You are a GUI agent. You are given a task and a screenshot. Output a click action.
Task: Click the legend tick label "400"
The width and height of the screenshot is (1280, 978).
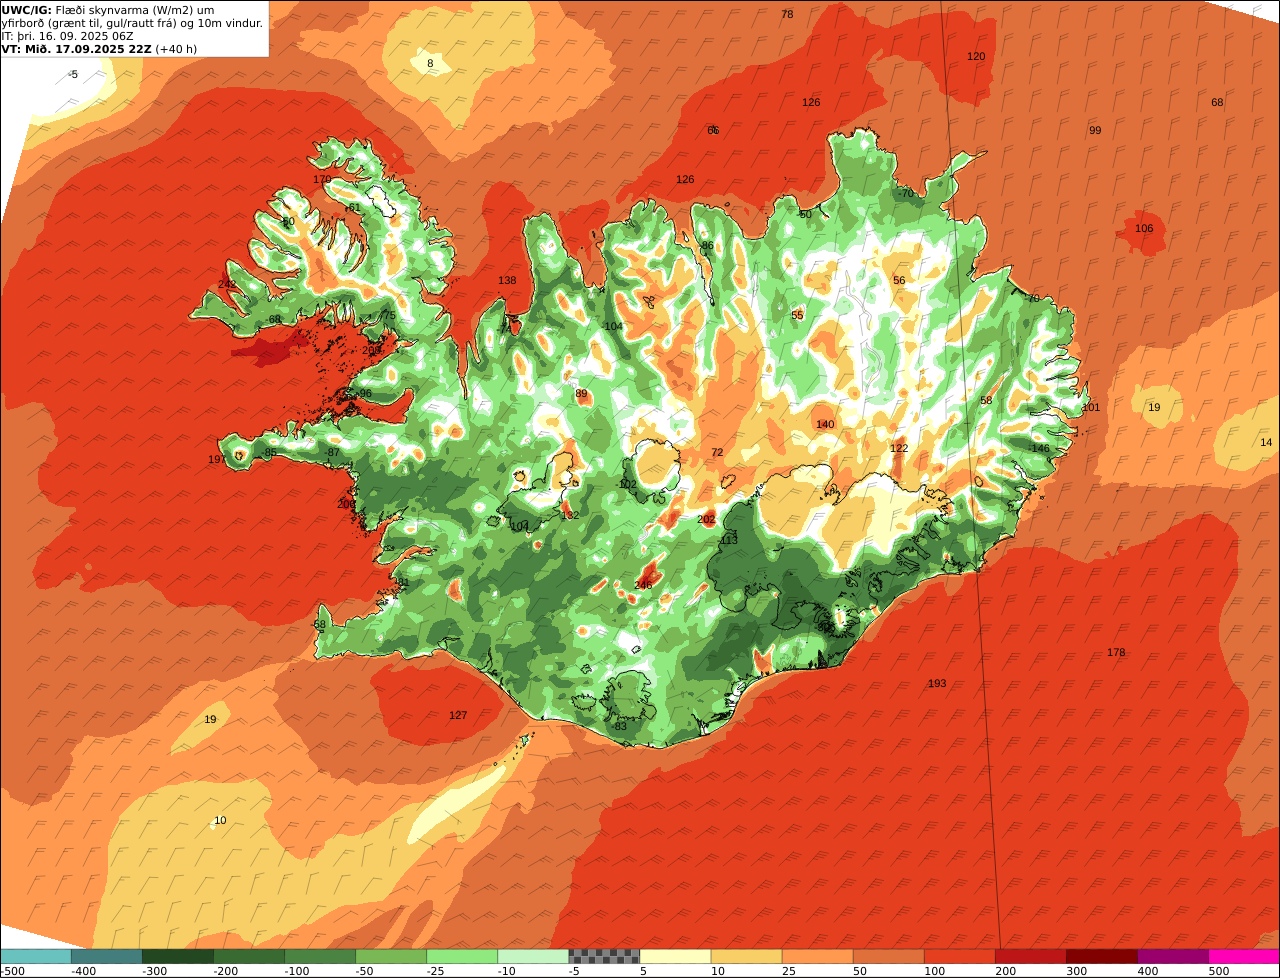pyautogui.click(x=1147, y=971)
